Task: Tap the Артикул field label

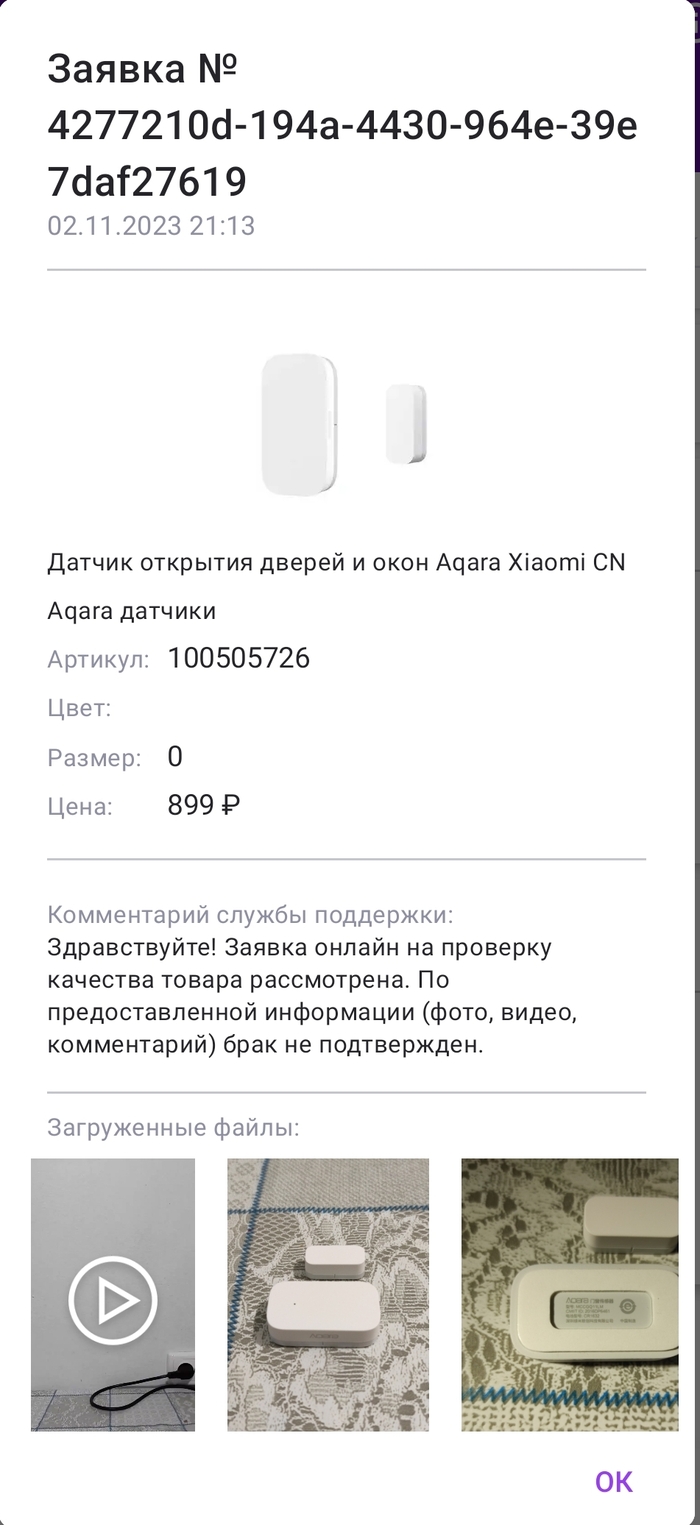Action: click(x=98, y=659)
